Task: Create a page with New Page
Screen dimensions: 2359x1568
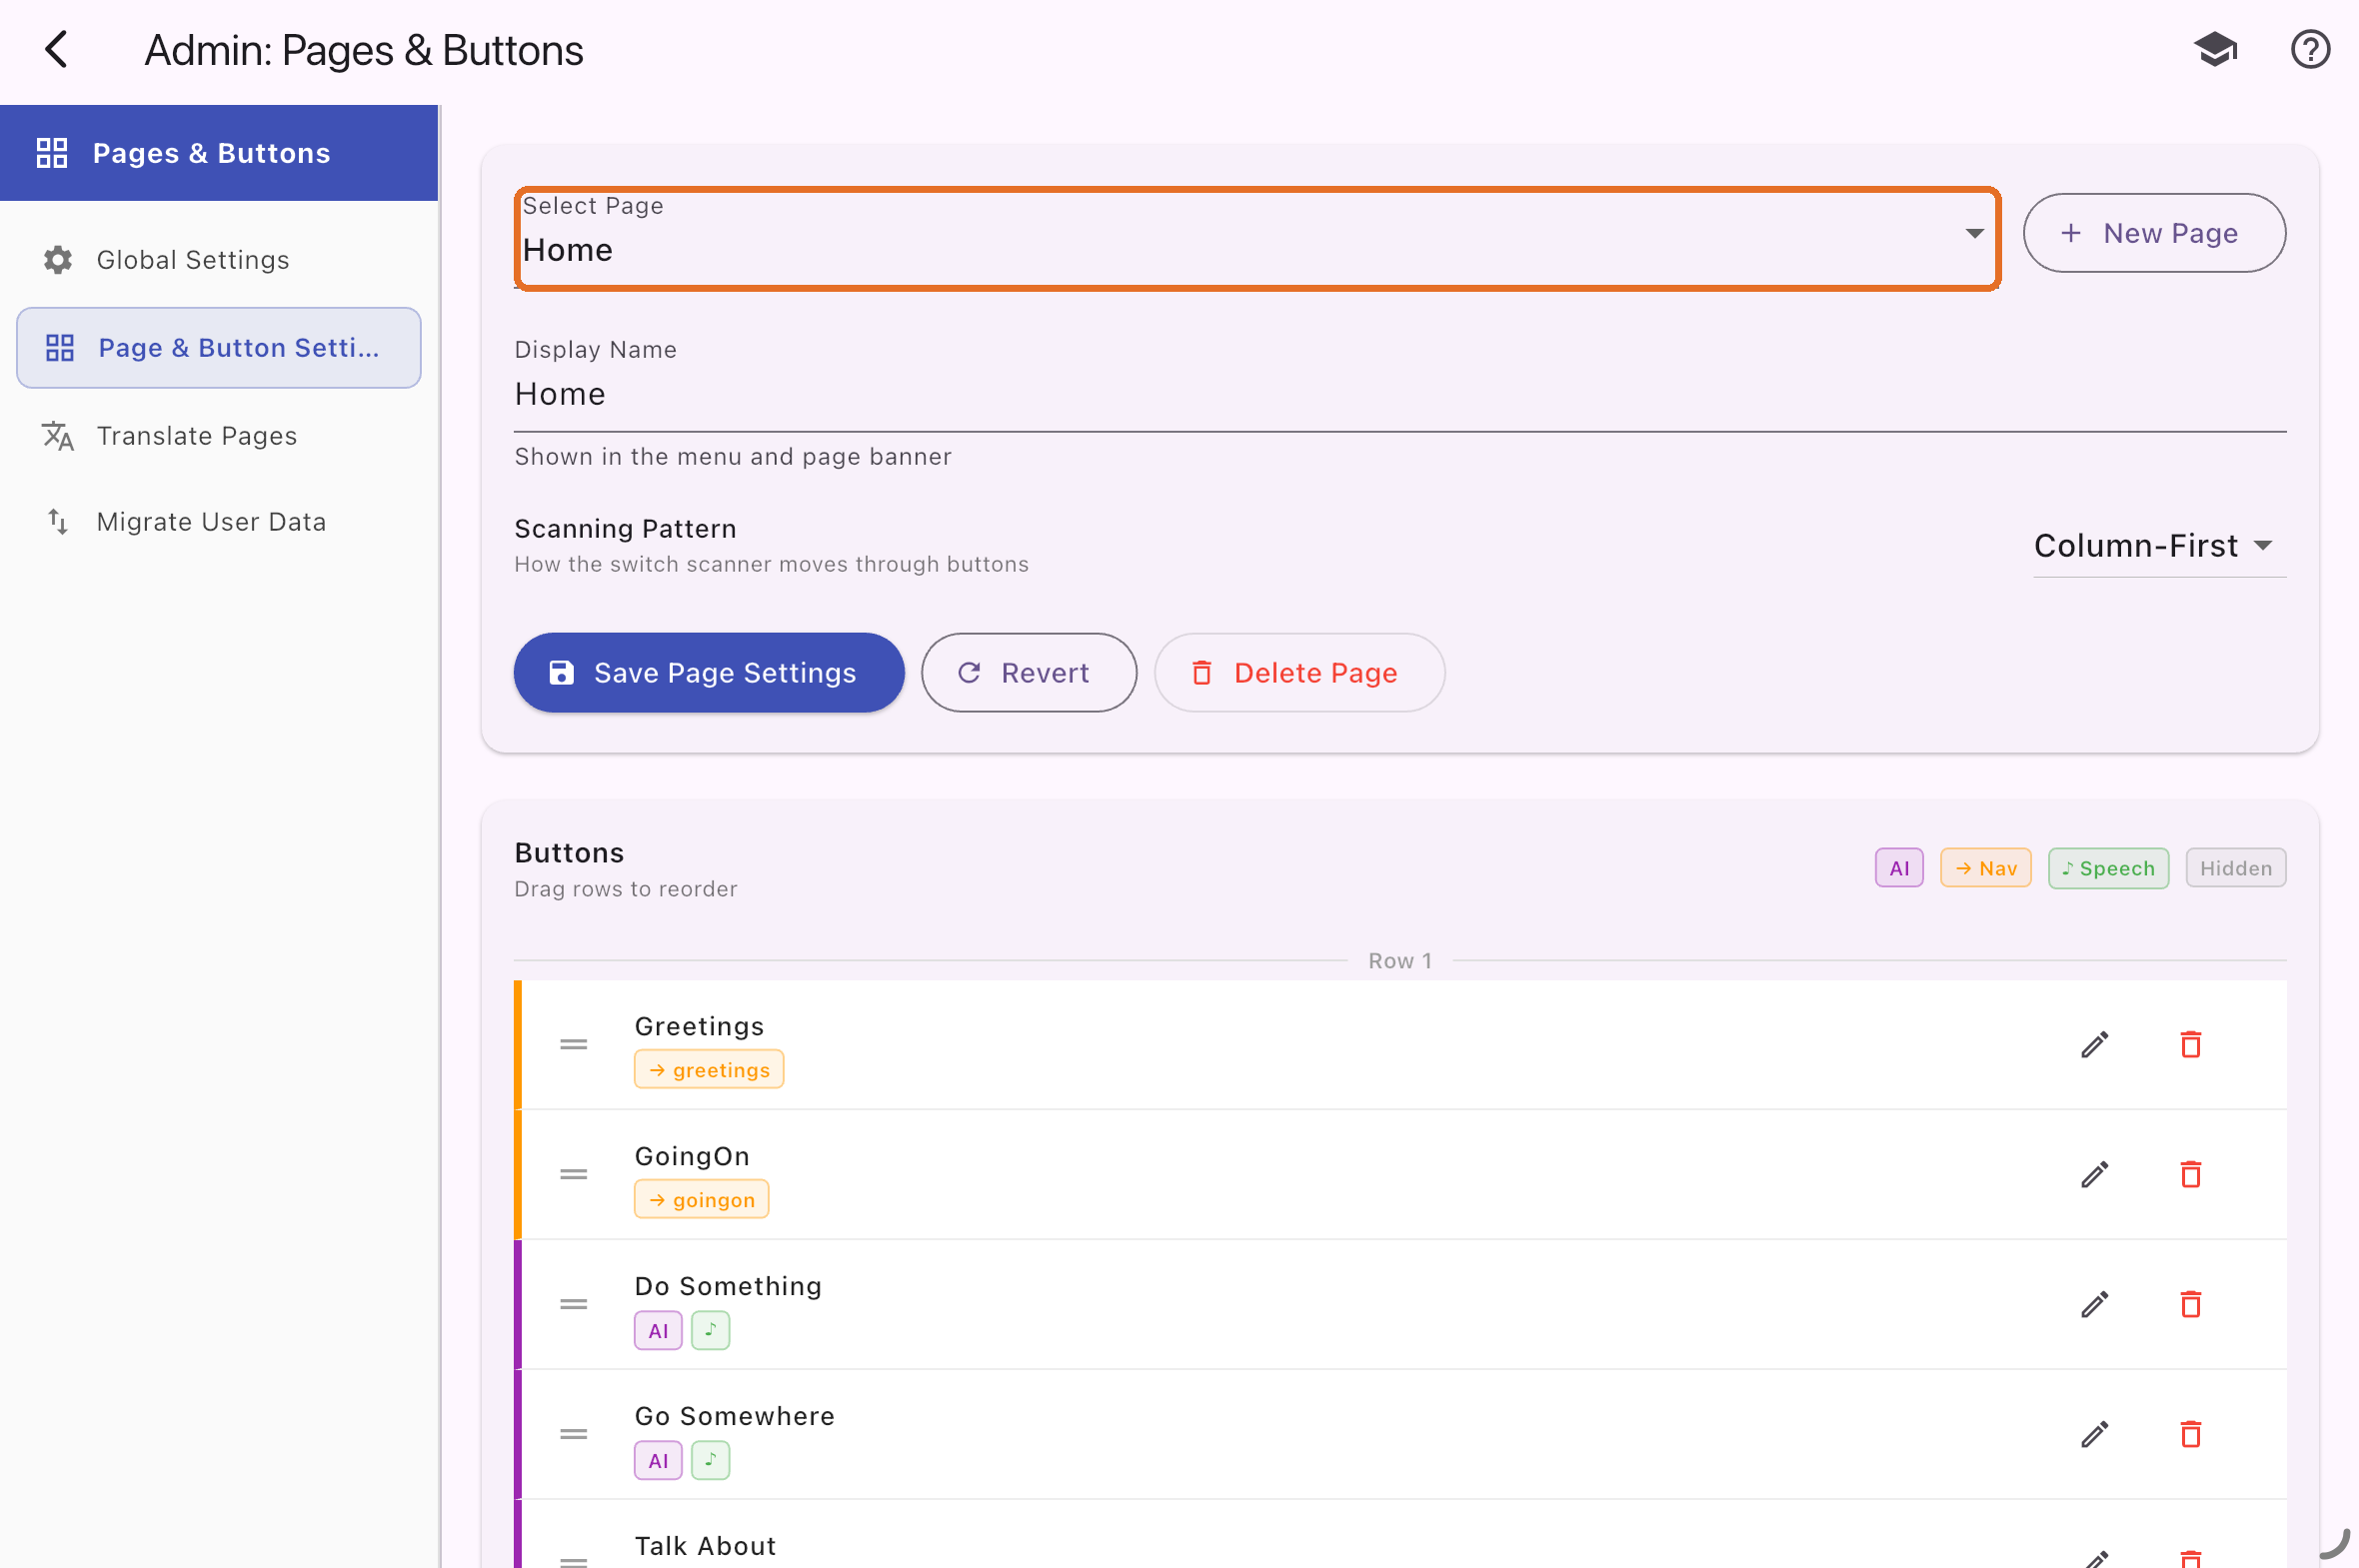Action: (x=2154, y=233)
